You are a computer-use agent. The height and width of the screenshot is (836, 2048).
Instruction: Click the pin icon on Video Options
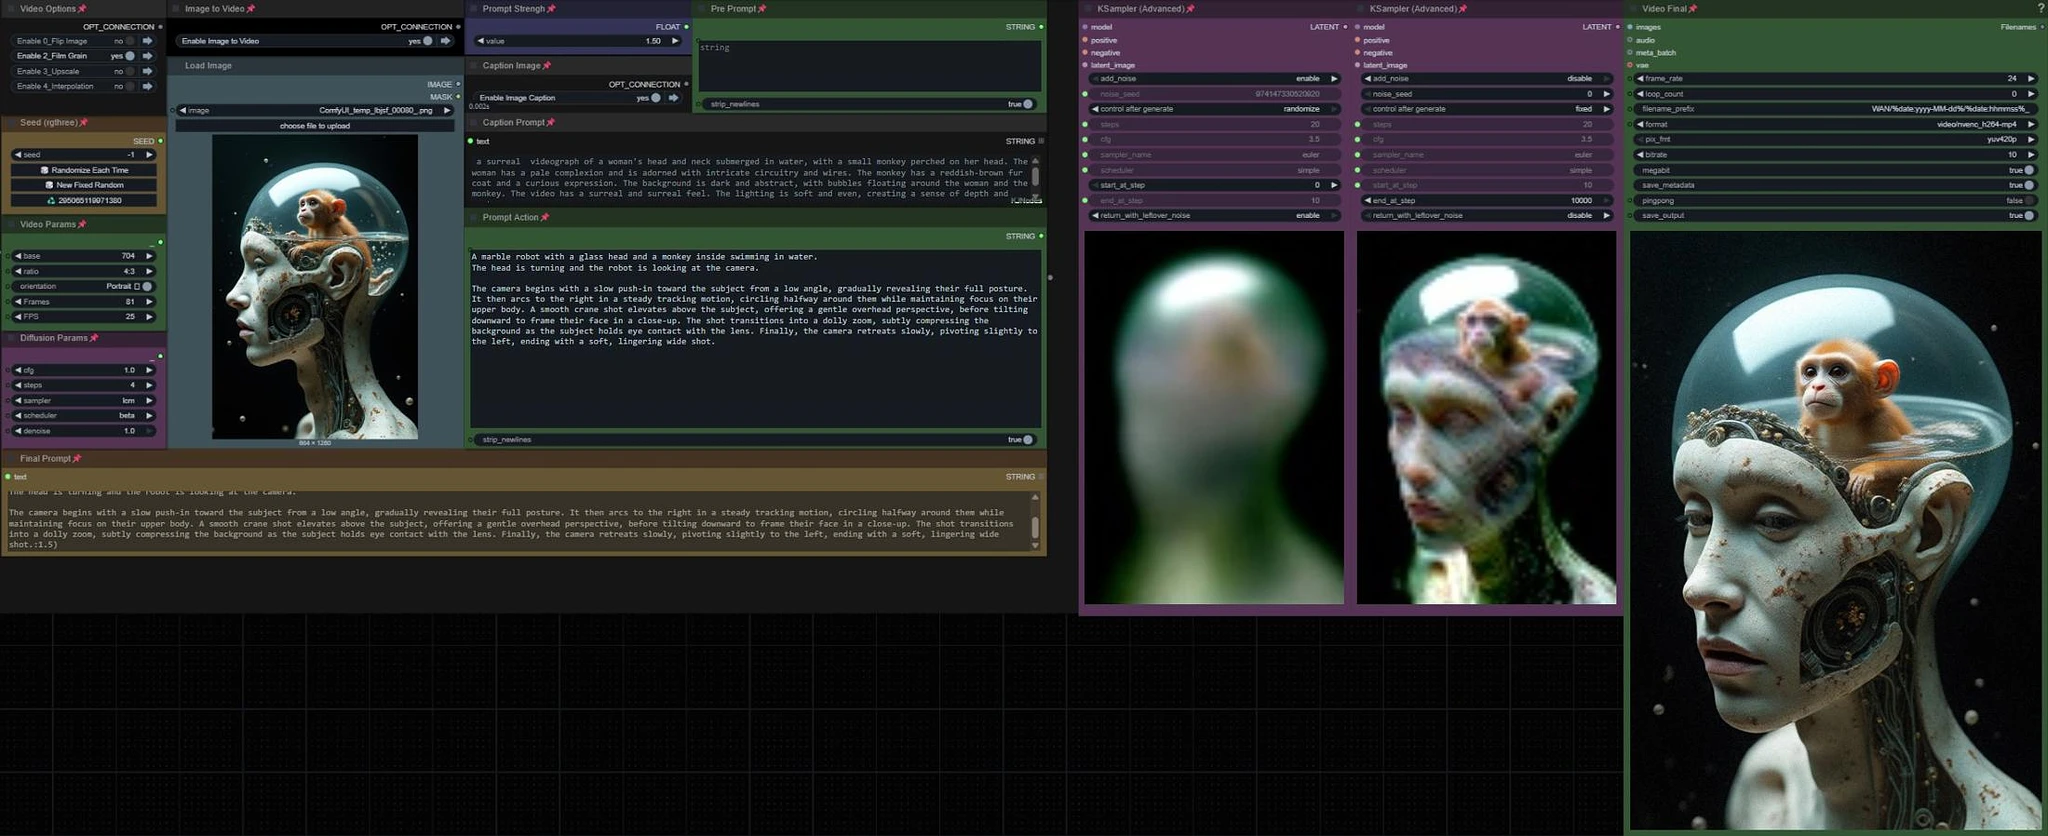[82, 9]
